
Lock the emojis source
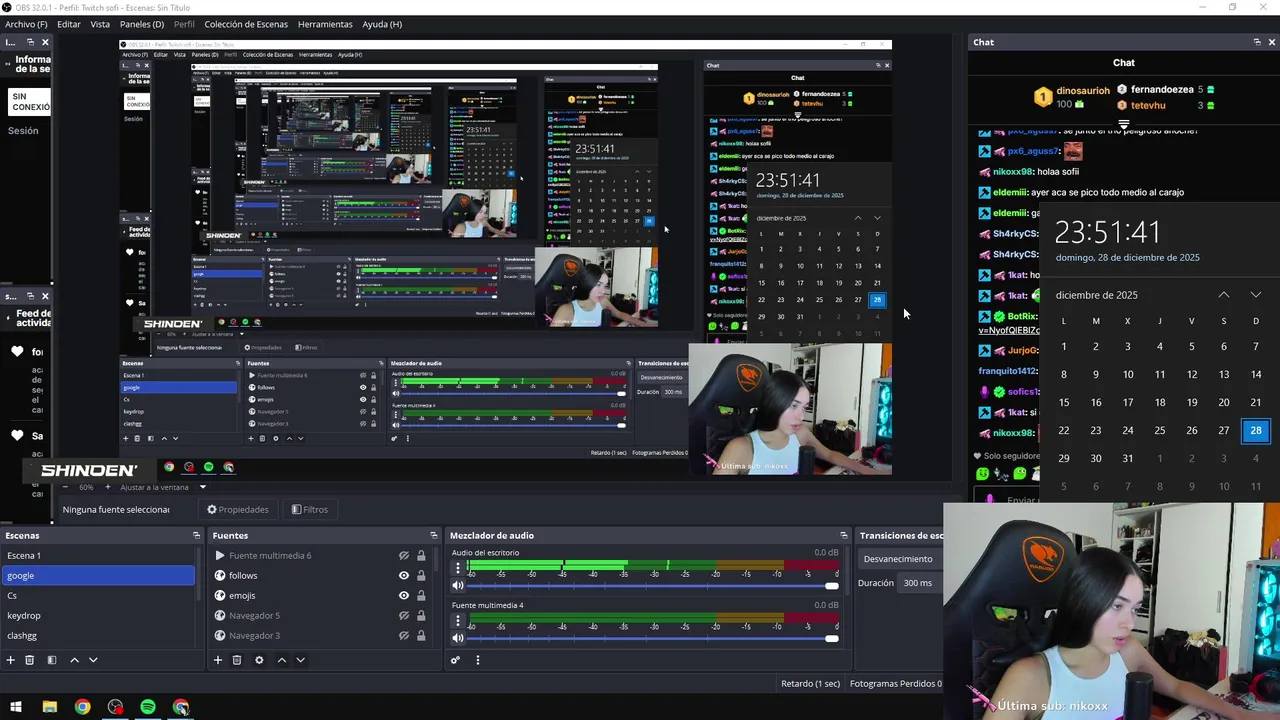(421, 596)
